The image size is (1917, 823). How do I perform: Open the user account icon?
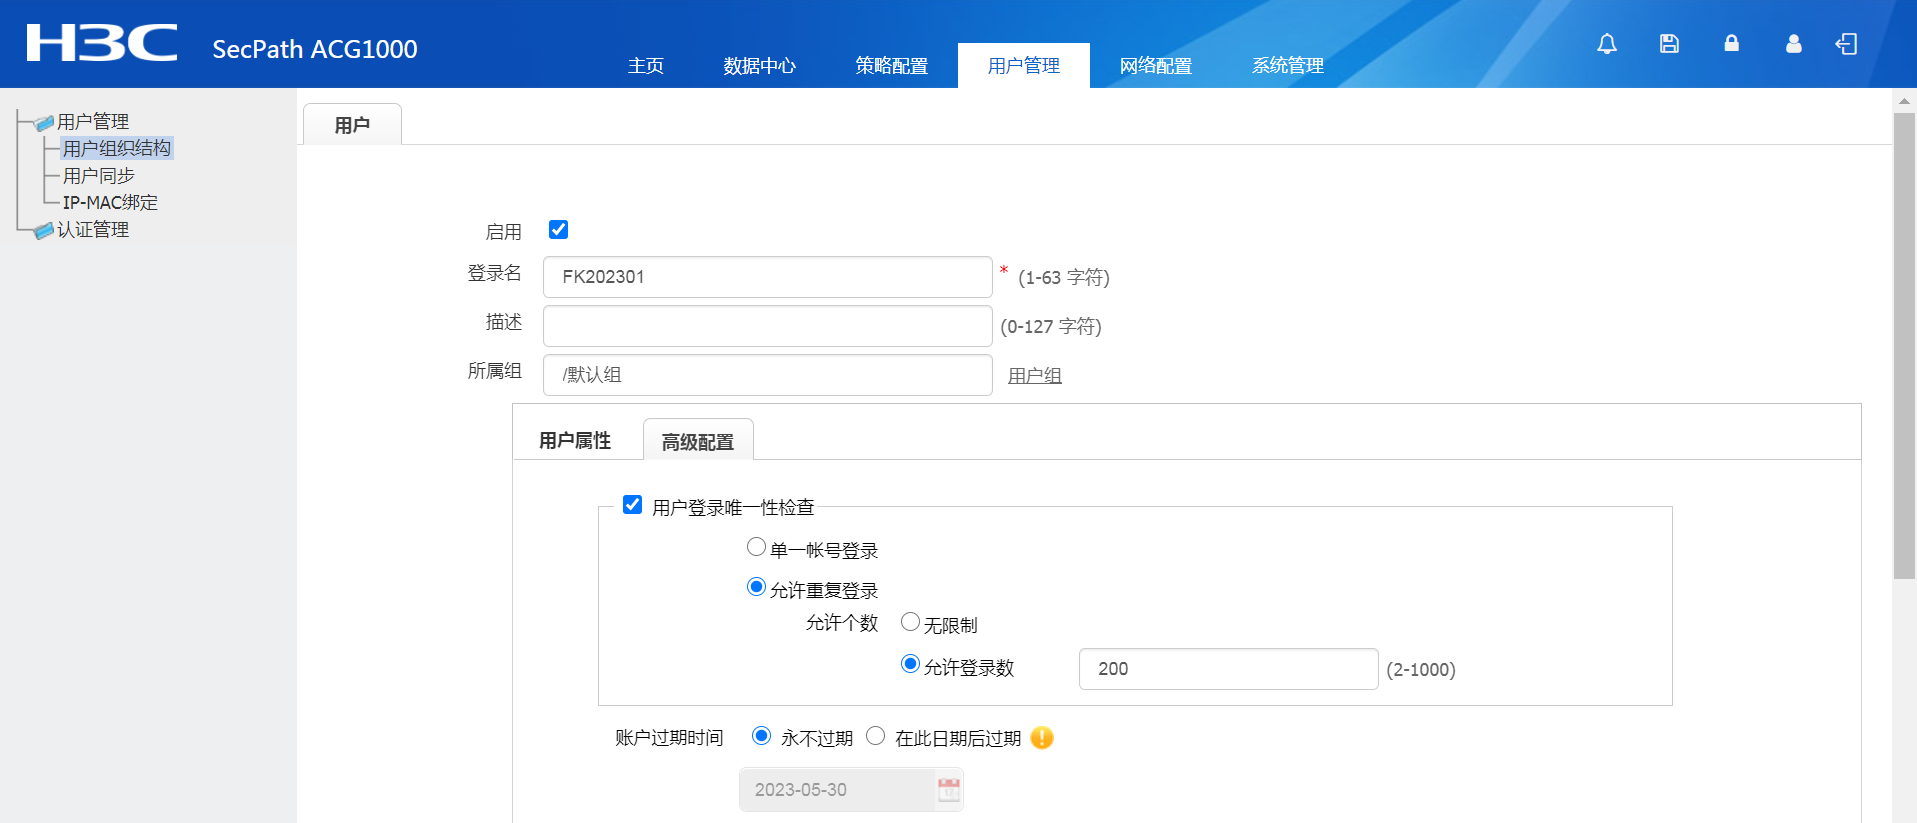[x=1794, y=44]
